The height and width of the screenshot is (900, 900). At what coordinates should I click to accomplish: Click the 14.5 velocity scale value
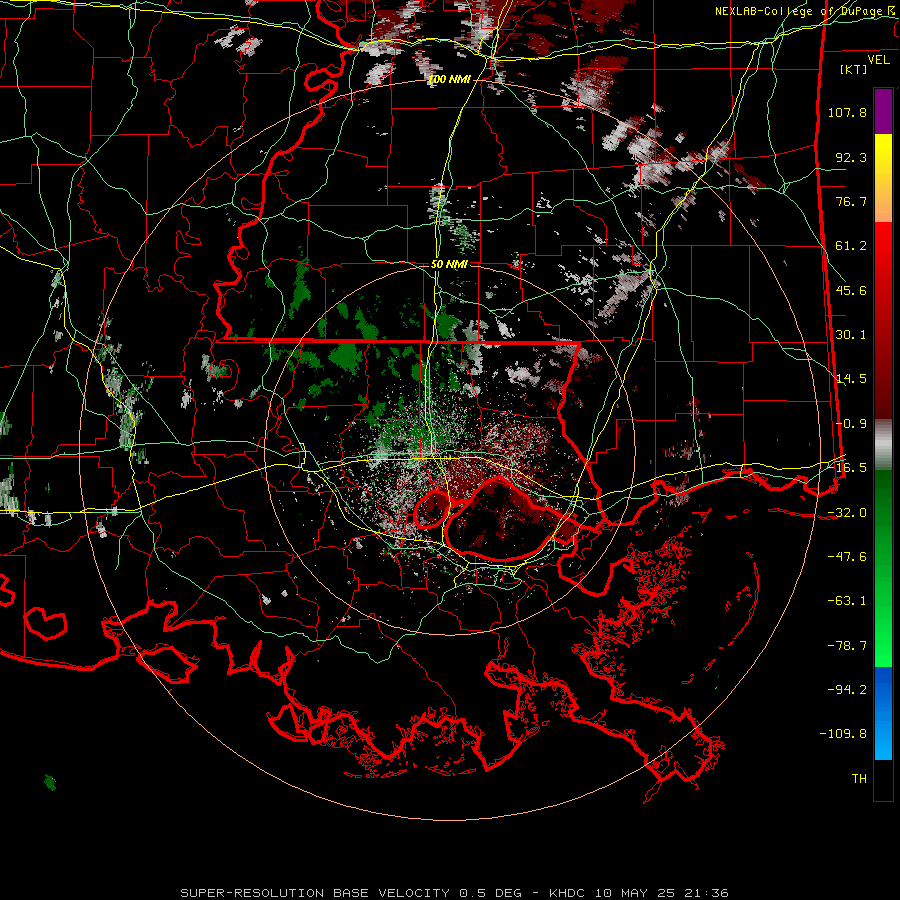point(851,379)
